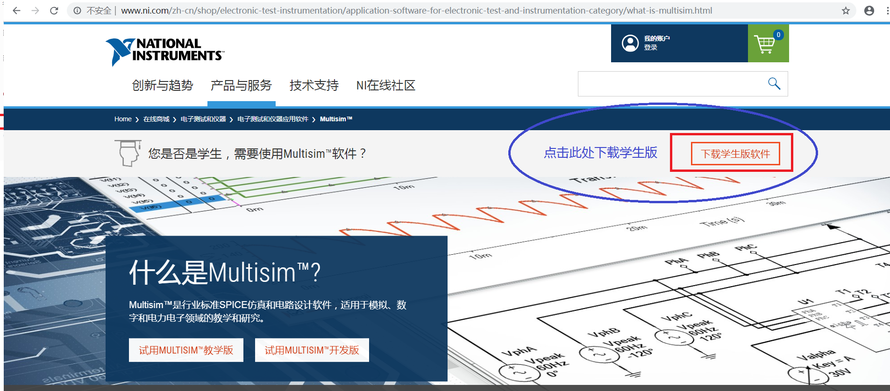Click the 什么是Multisim heading
Screen dimensions: 890x391
click(225, 273)
